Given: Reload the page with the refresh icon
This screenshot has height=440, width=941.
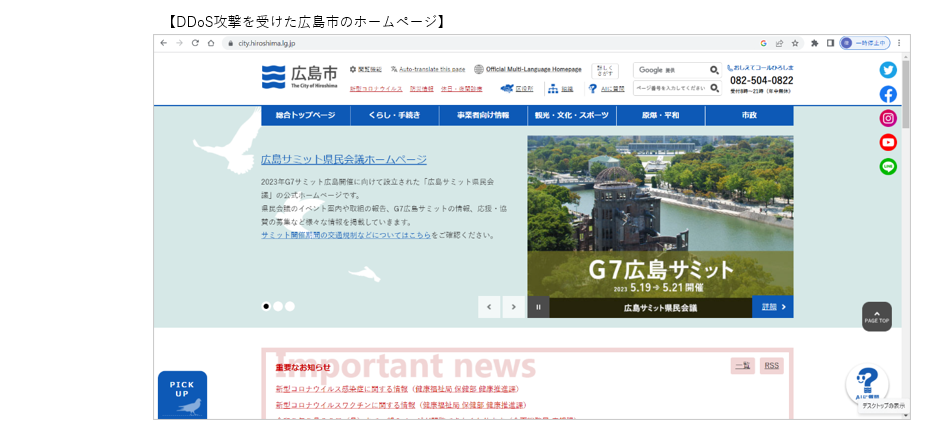Looking at the screenshot, I should point(195,43).
